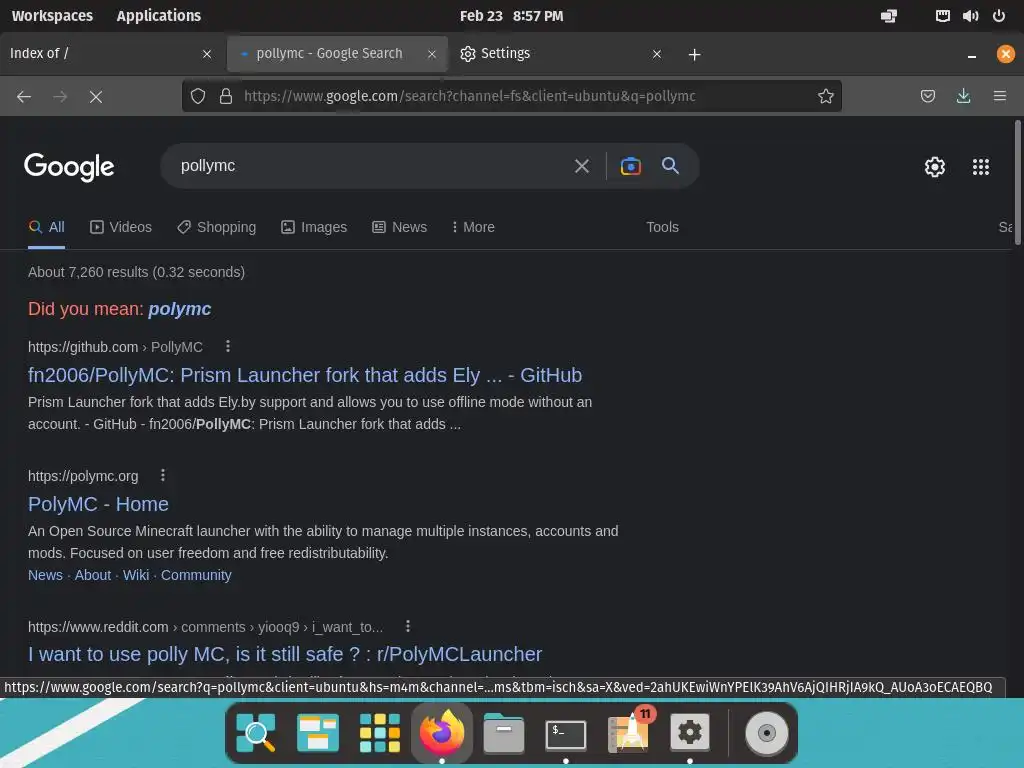1024x768 pixels.
Task: Open the polymc.org Community sitelink
Action: [x=196, y=575]
